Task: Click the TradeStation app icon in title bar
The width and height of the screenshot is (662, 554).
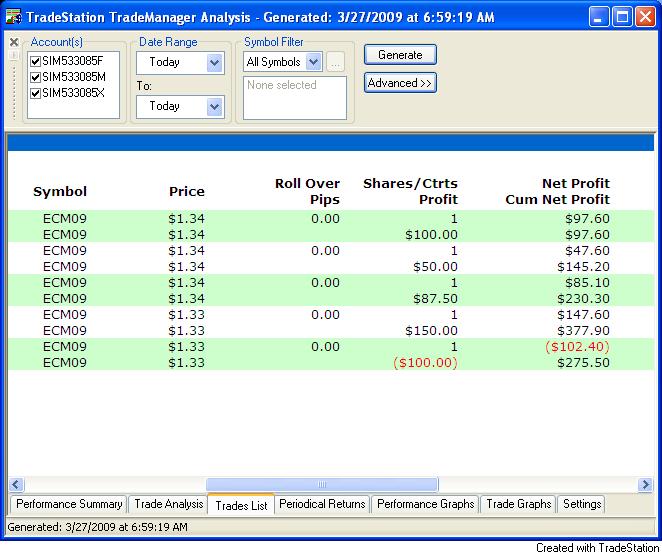Action: [x=14, y=17]
